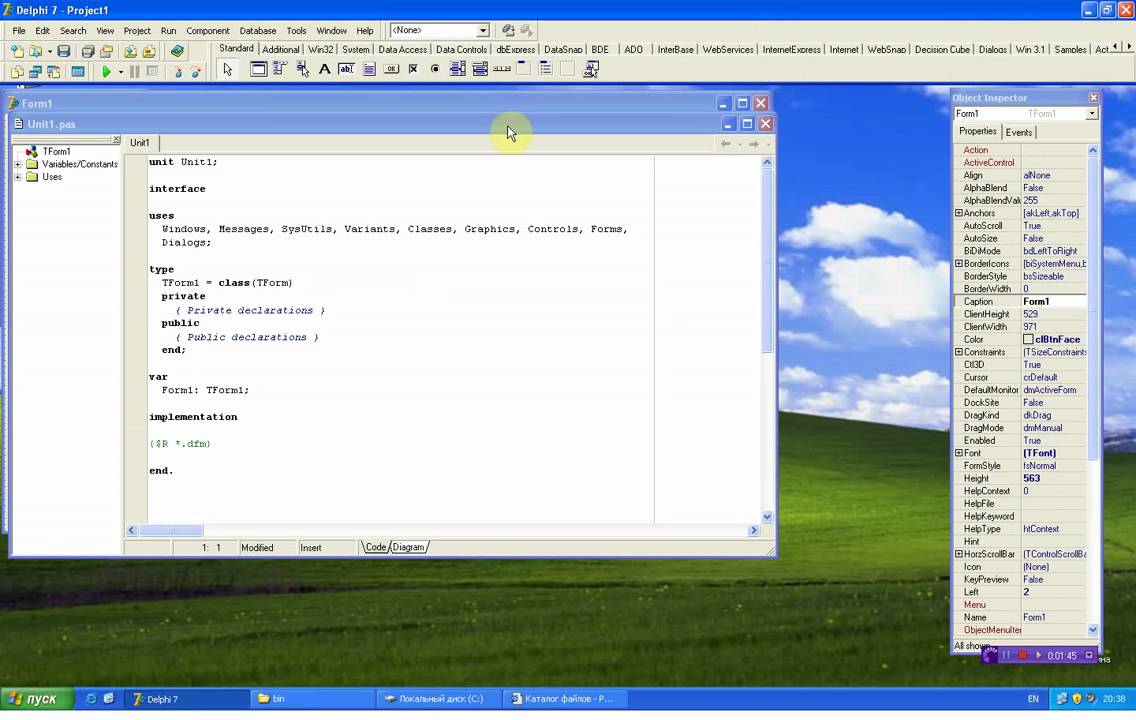Select the Frames component icon
Viewport: 1136px width, 720px height.
258,70
